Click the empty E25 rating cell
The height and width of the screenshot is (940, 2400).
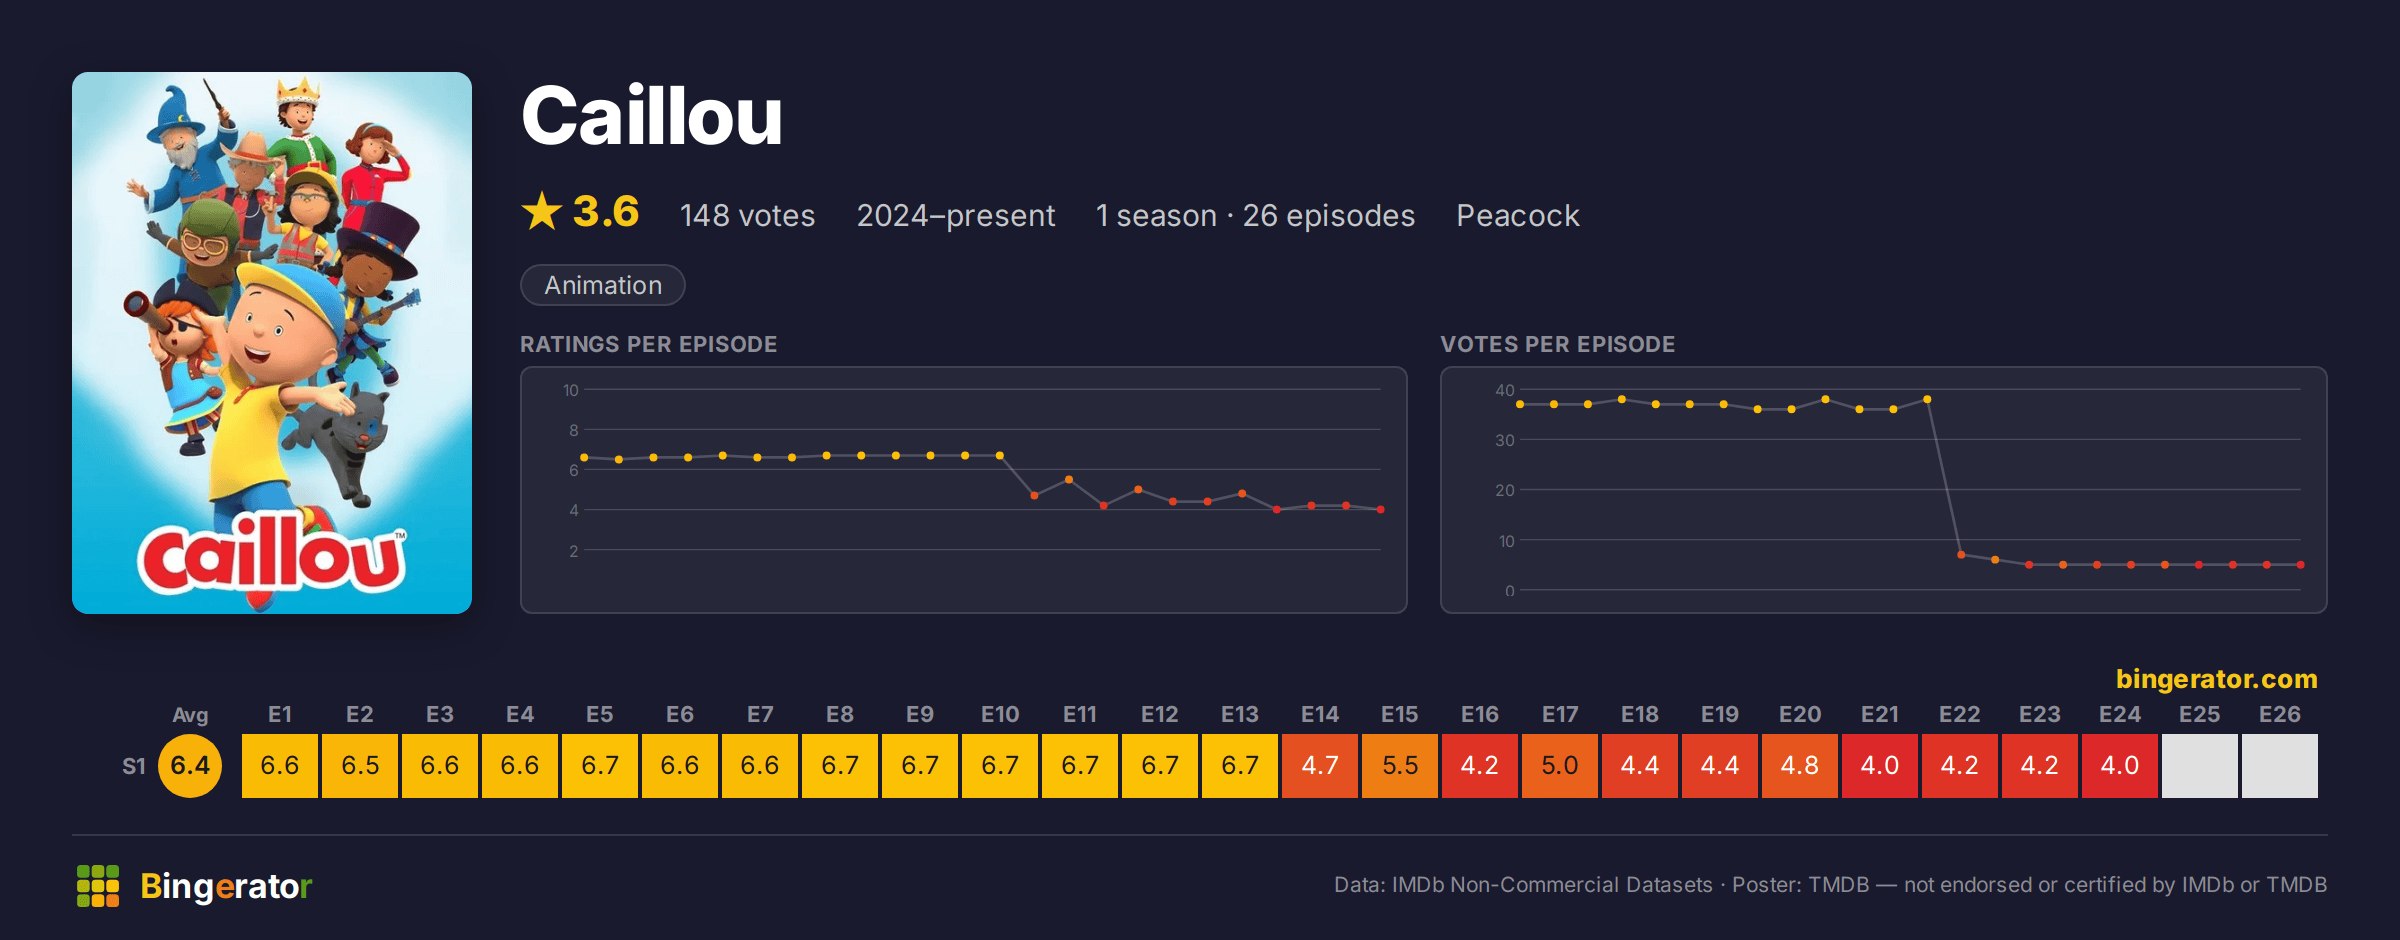[2200, 766]
